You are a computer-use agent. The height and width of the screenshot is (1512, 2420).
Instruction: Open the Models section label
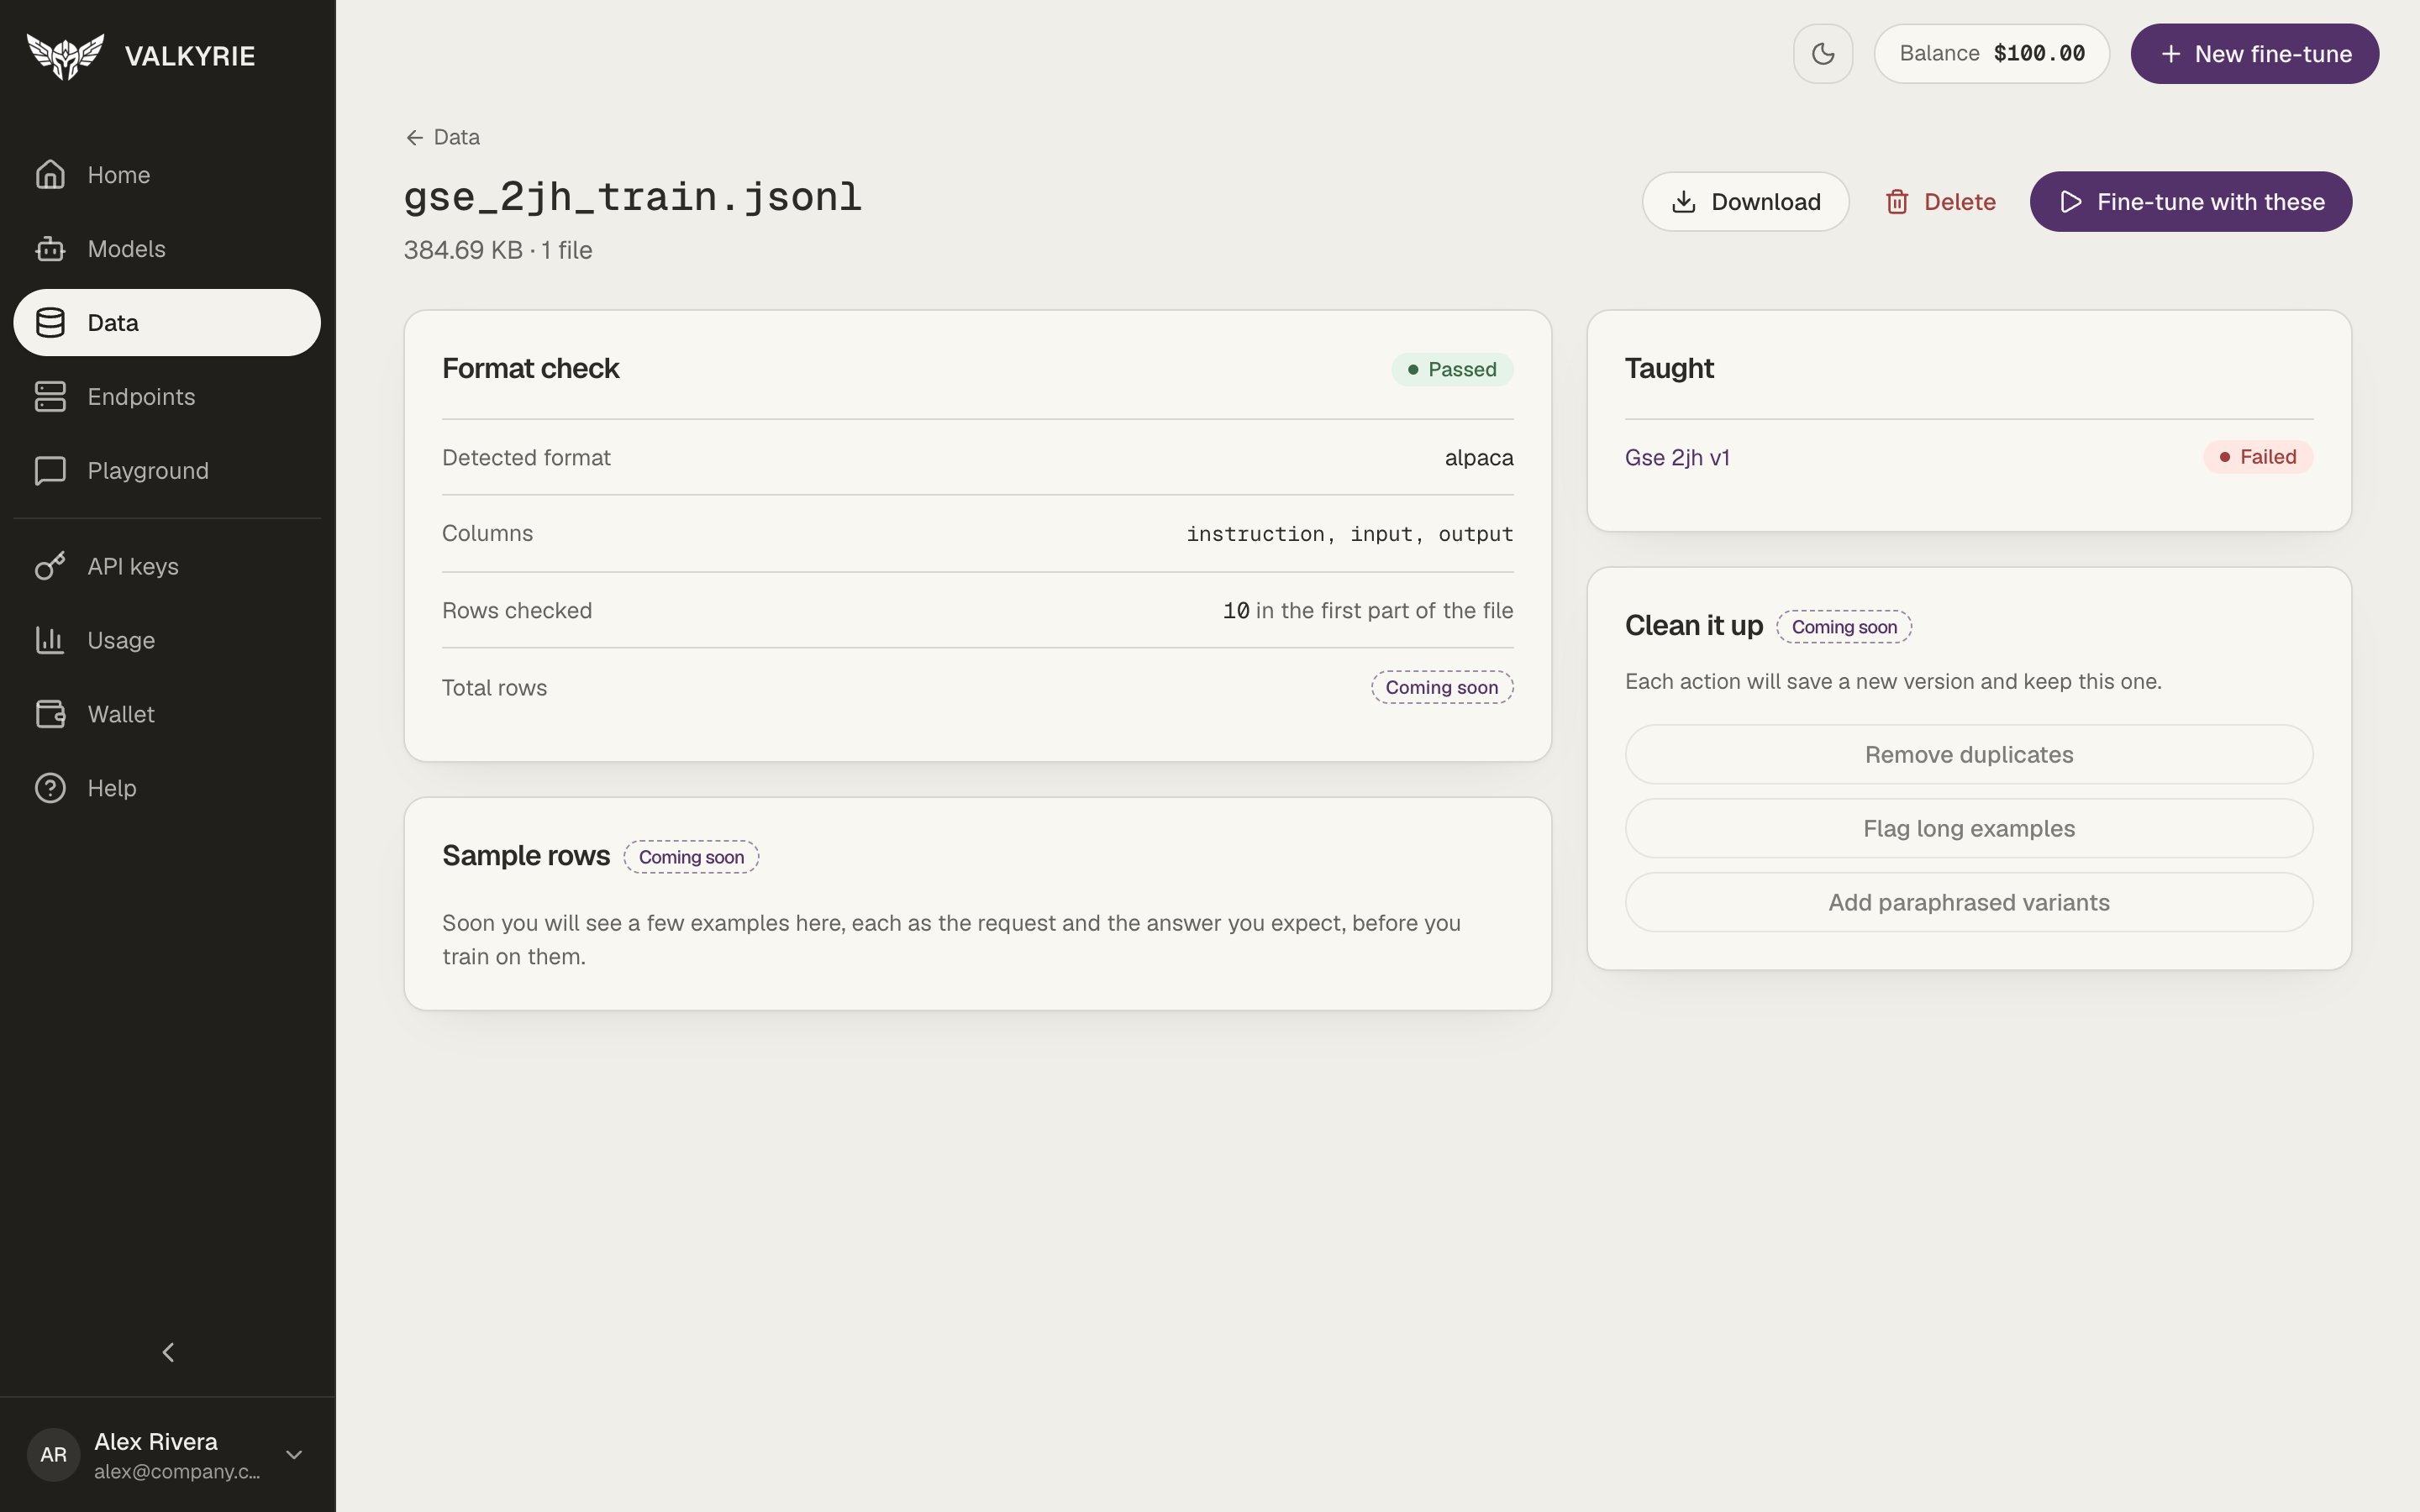click(x=126, y=248)
